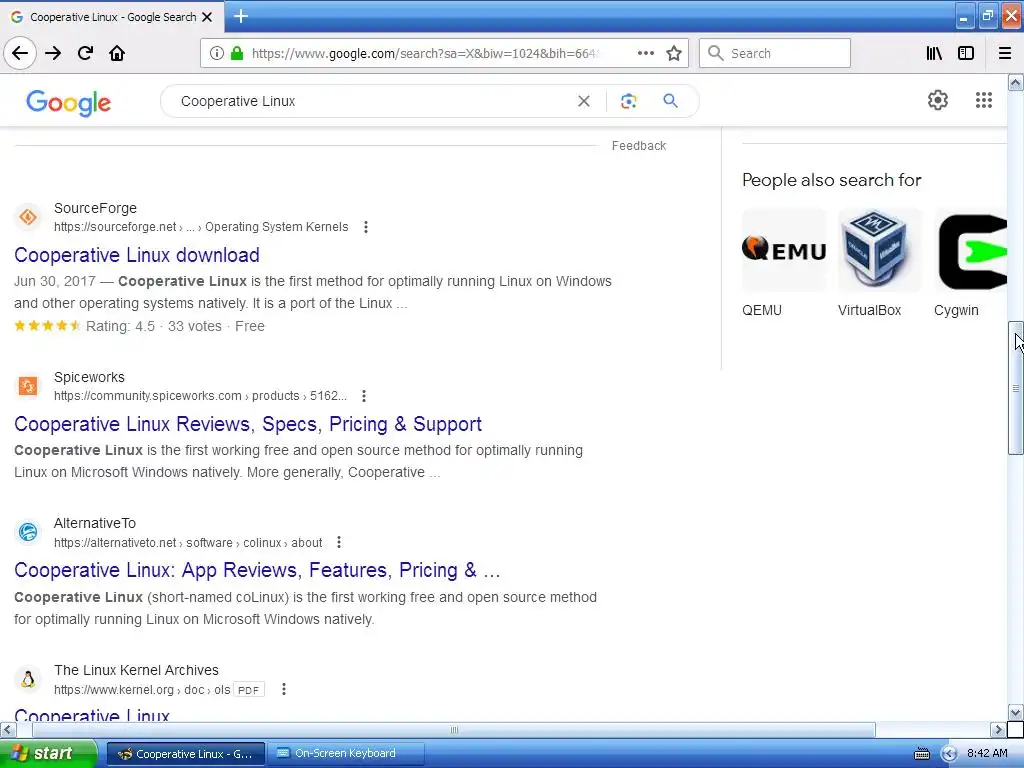Click the Feedback link
Screen dimensions: 1024x768
pyautogui.click(x=639, y=146)
